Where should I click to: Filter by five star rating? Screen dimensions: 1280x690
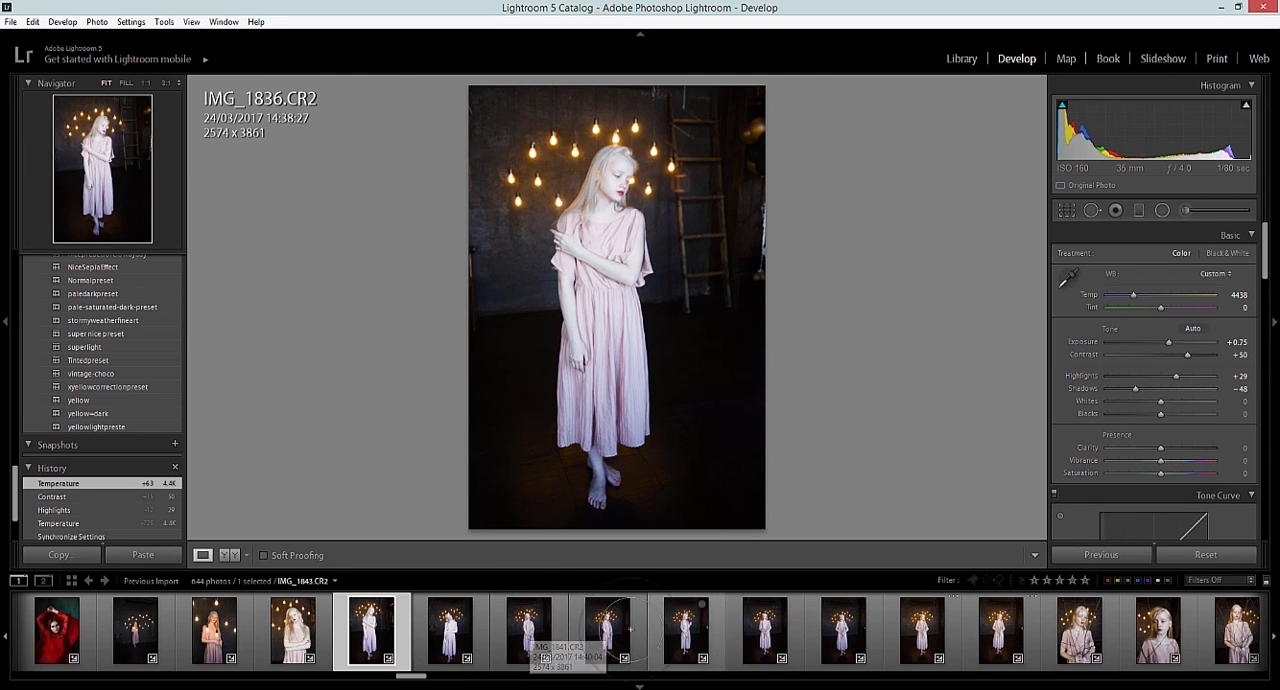pyautogui.click(x=1085, y=580)
